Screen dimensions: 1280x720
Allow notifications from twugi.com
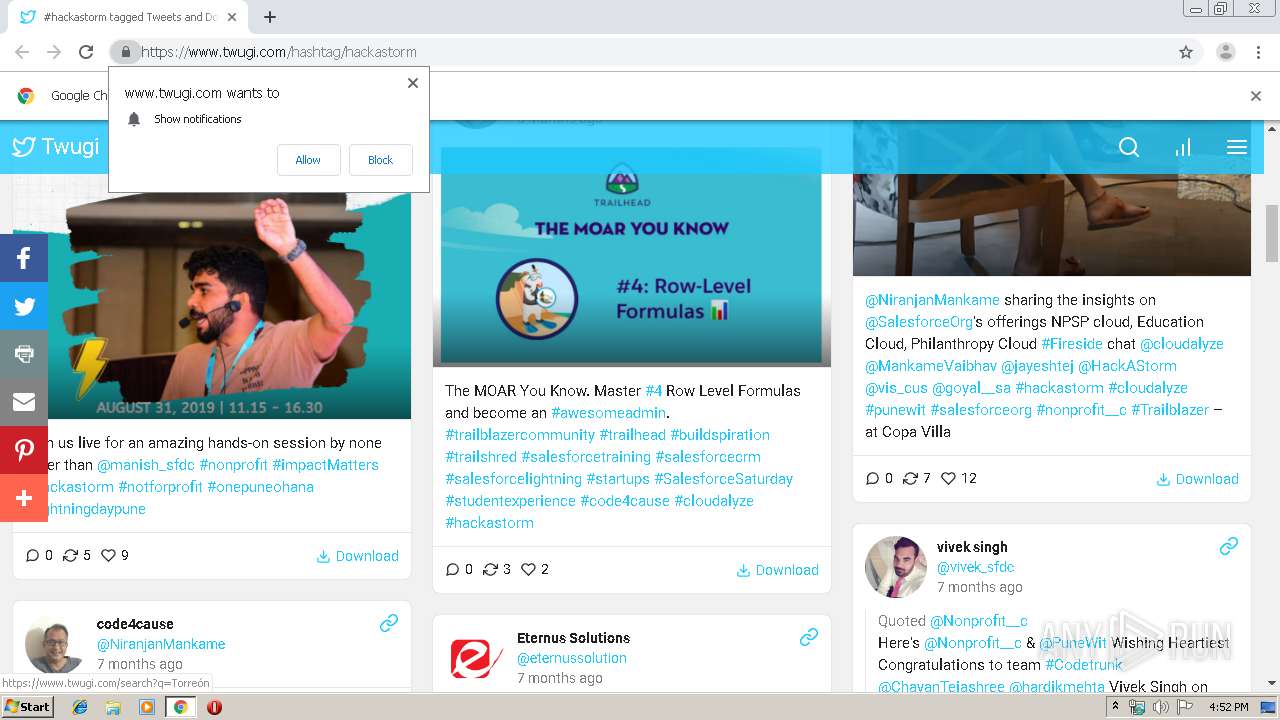pyautogui.click(x=308, y=160)
